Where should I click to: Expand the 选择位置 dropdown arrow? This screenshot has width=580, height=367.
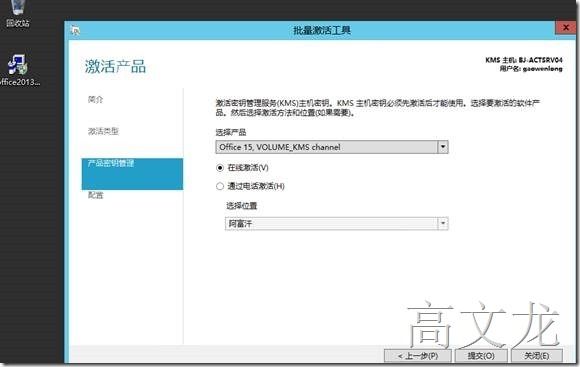(x=443, y=223)
